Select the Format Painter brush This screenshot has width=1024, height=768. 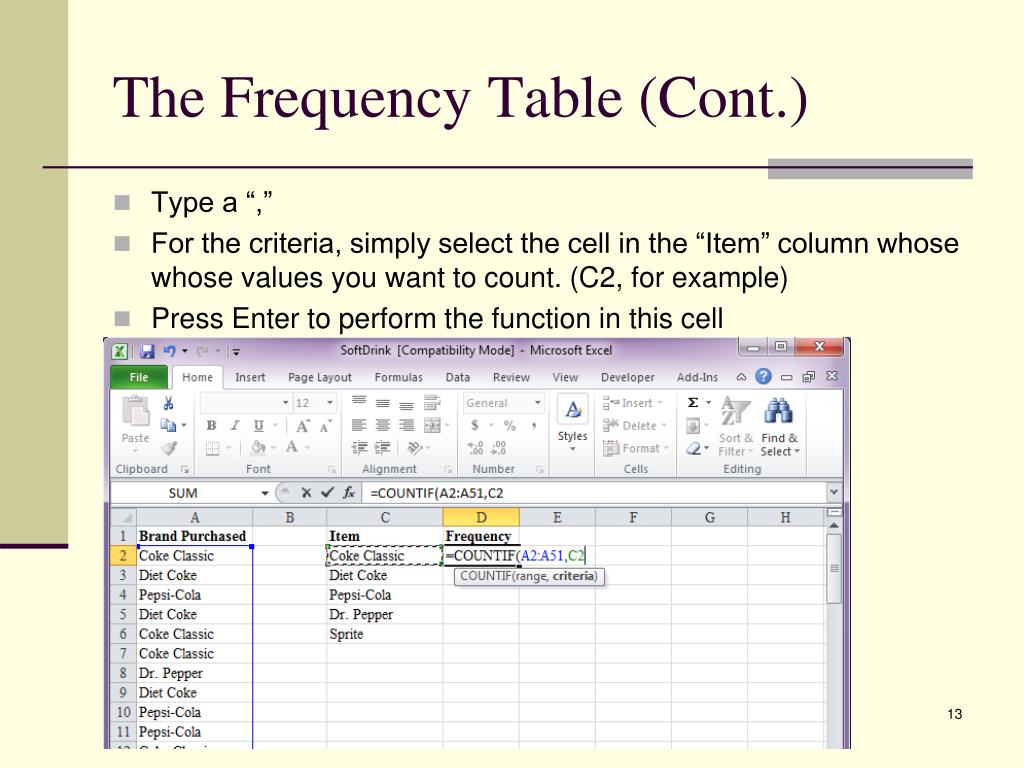pyautogui.click(x=169, y=448)
